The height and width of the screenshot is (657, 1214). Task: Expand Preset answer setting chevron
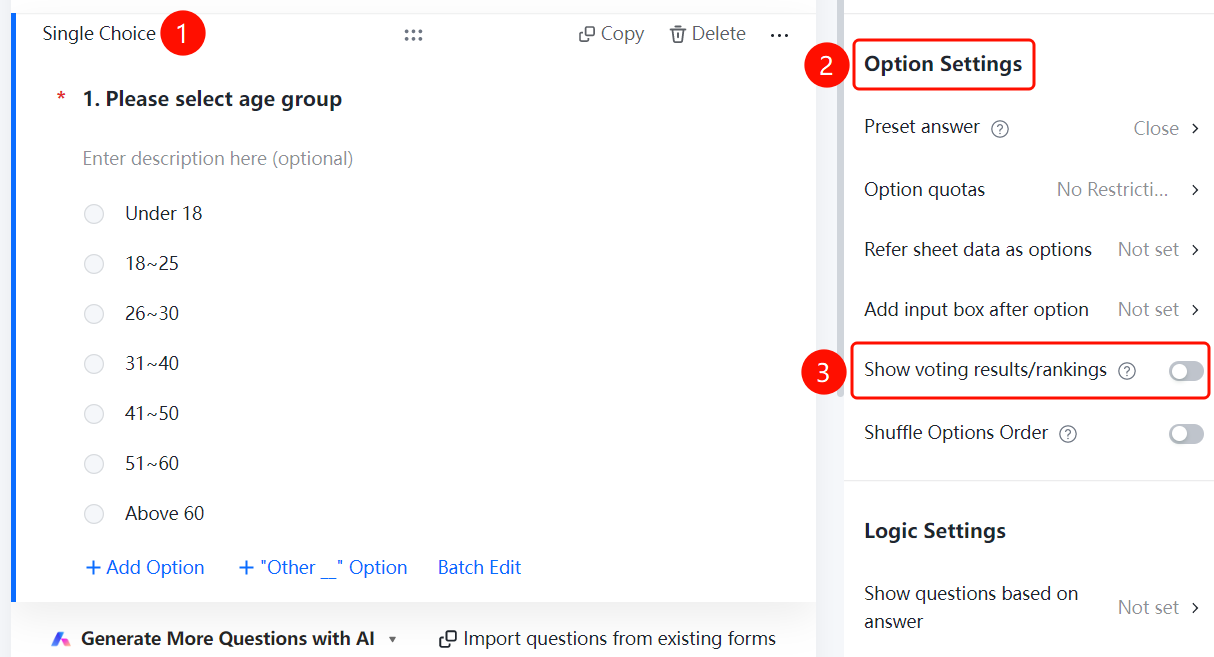tap(1195, 129)
